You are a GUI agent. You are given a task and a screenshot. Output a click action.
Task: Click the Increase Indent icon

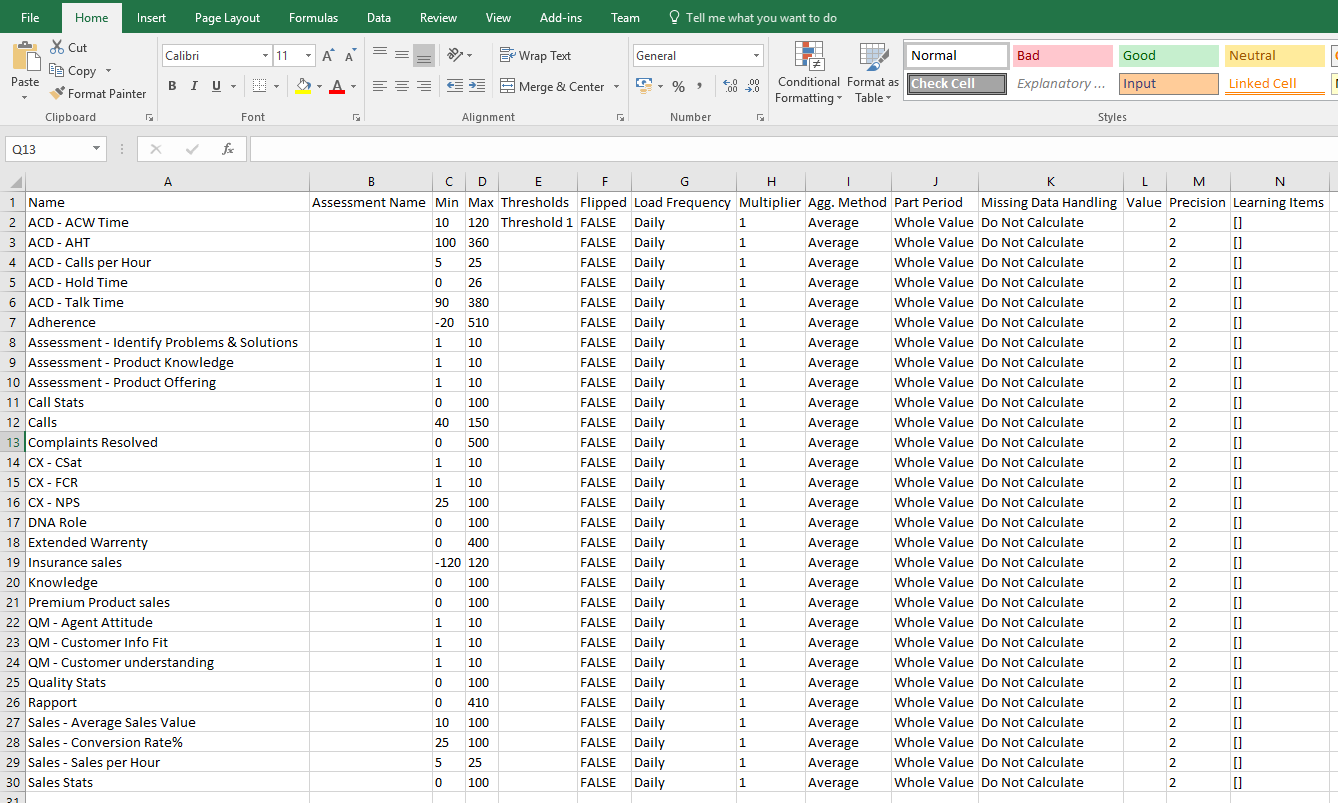tap(476, 87)
